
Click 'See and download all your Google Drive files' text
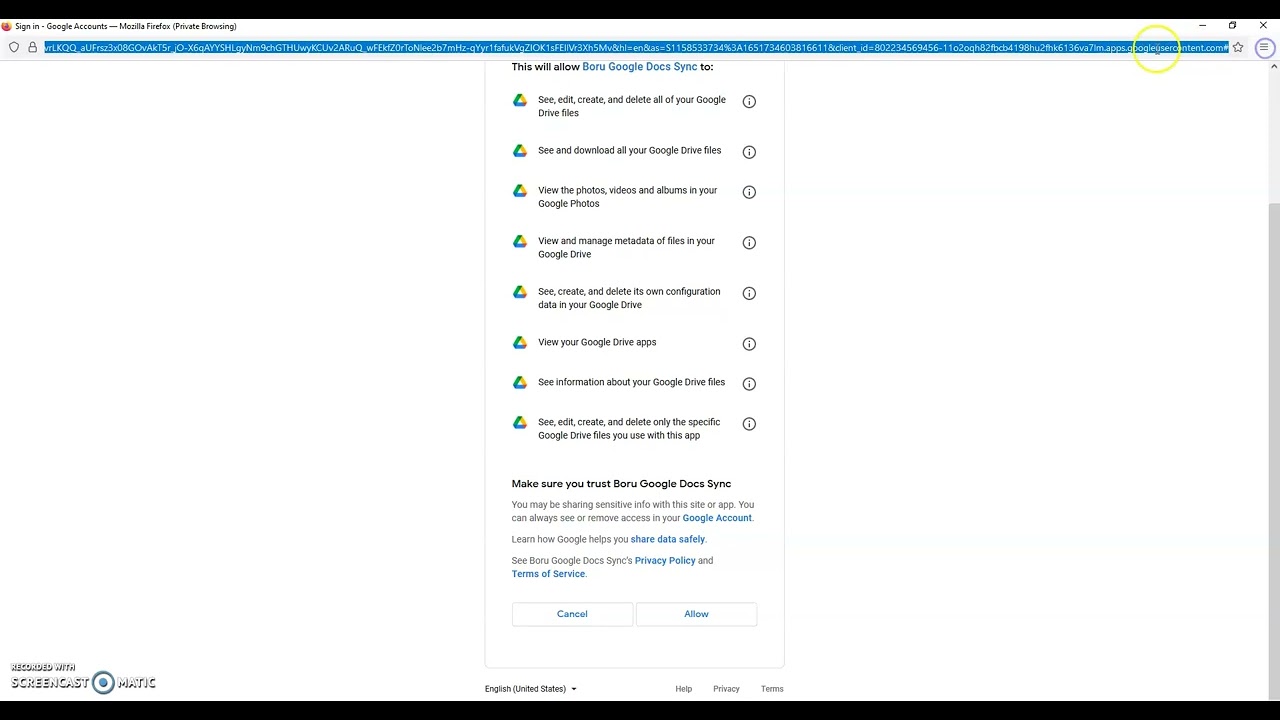click(x=629, y=151)
